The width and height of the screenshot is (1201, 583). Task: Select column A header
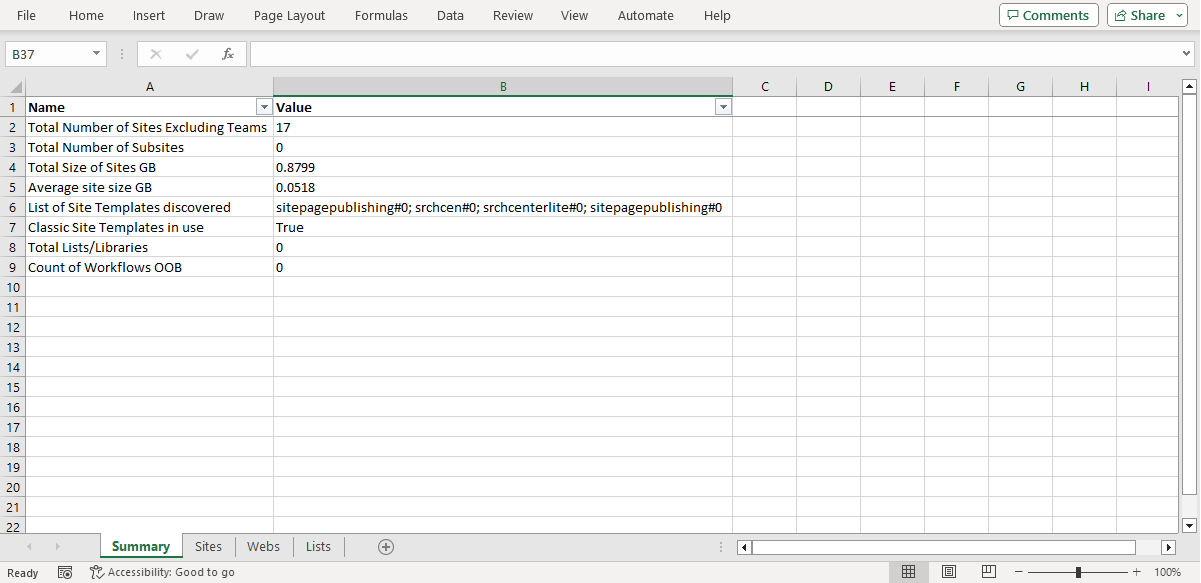tap(150, 87)
